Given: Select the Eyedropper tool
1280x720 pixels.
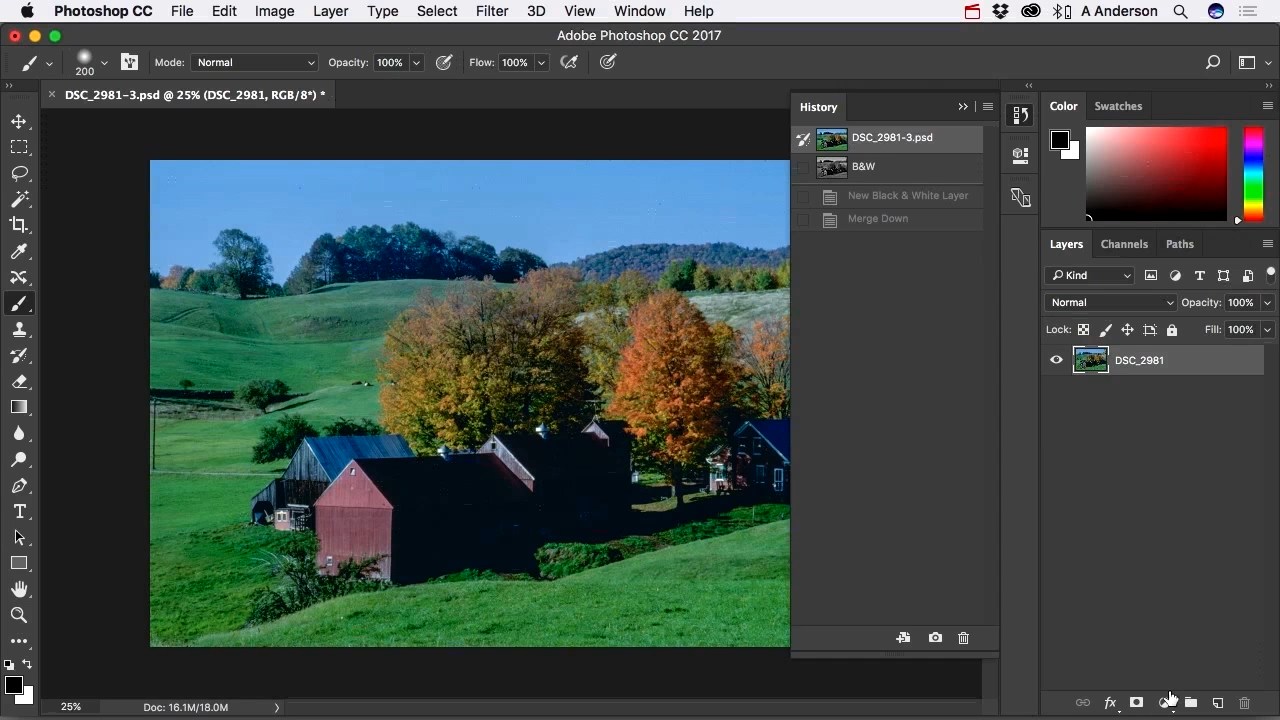Looking at the screenshot, I should tap(19, 251).
